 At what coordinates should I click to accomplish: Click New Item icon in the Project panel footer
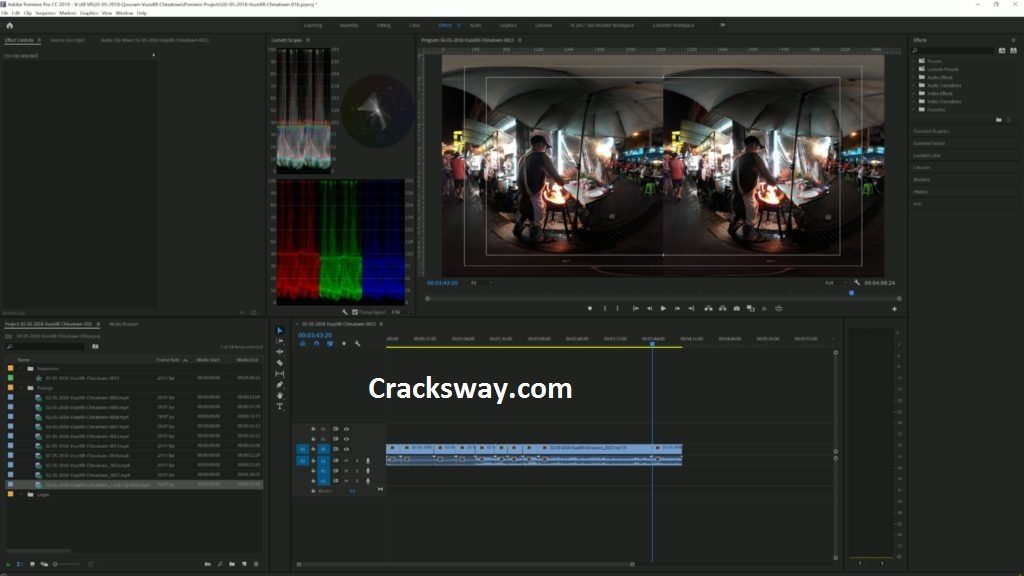click(x=244, y=564)
